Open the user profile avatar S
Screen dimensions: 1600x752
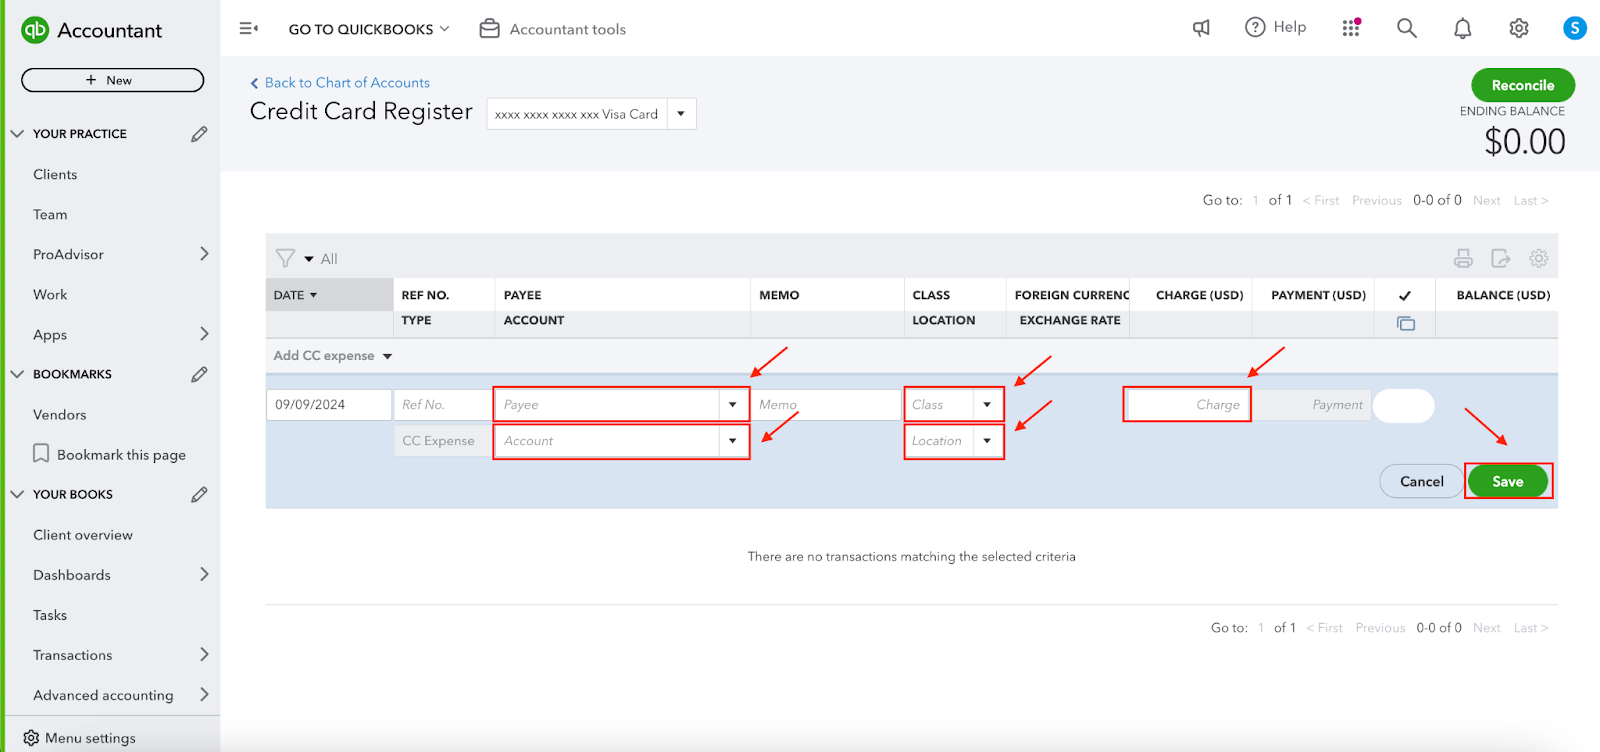click(1575, 28)
